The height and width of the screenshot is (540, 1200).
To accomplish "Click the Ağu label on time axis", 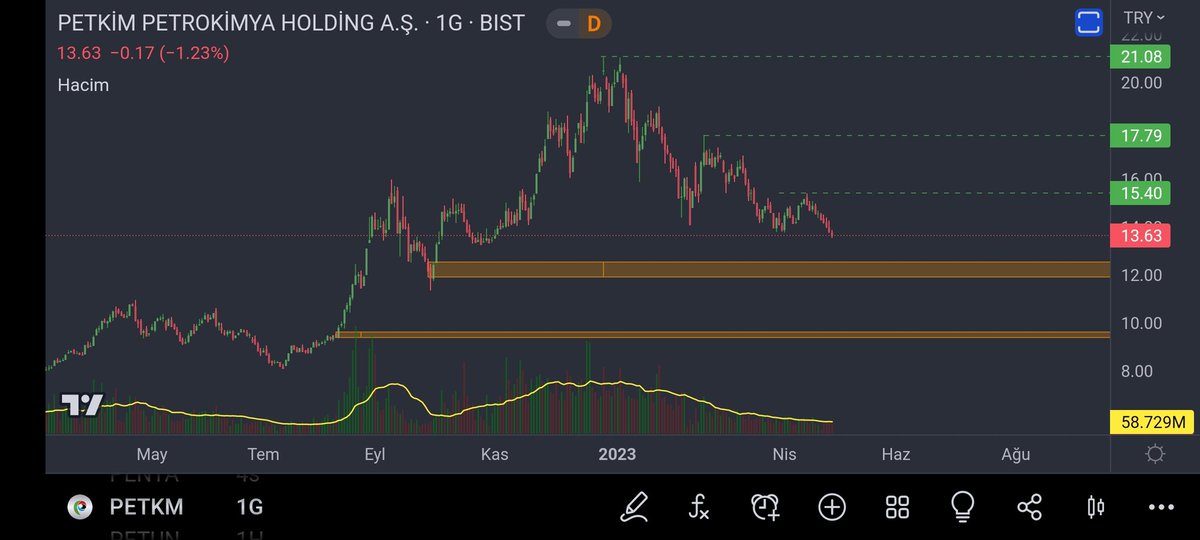I will click(1016, 454).
